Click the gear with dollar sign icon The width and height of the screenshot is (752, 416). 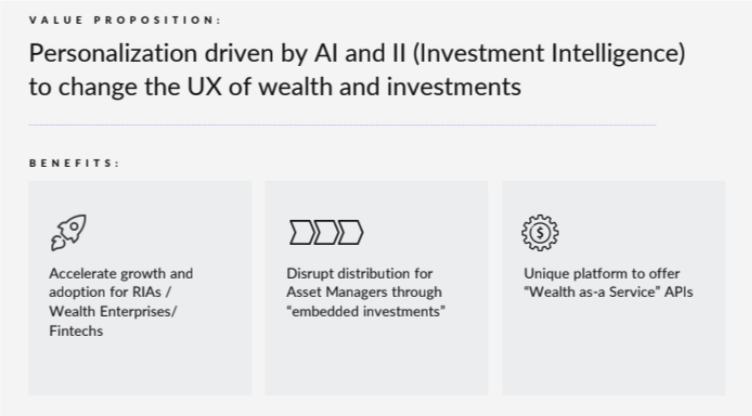tap(540, 232)
